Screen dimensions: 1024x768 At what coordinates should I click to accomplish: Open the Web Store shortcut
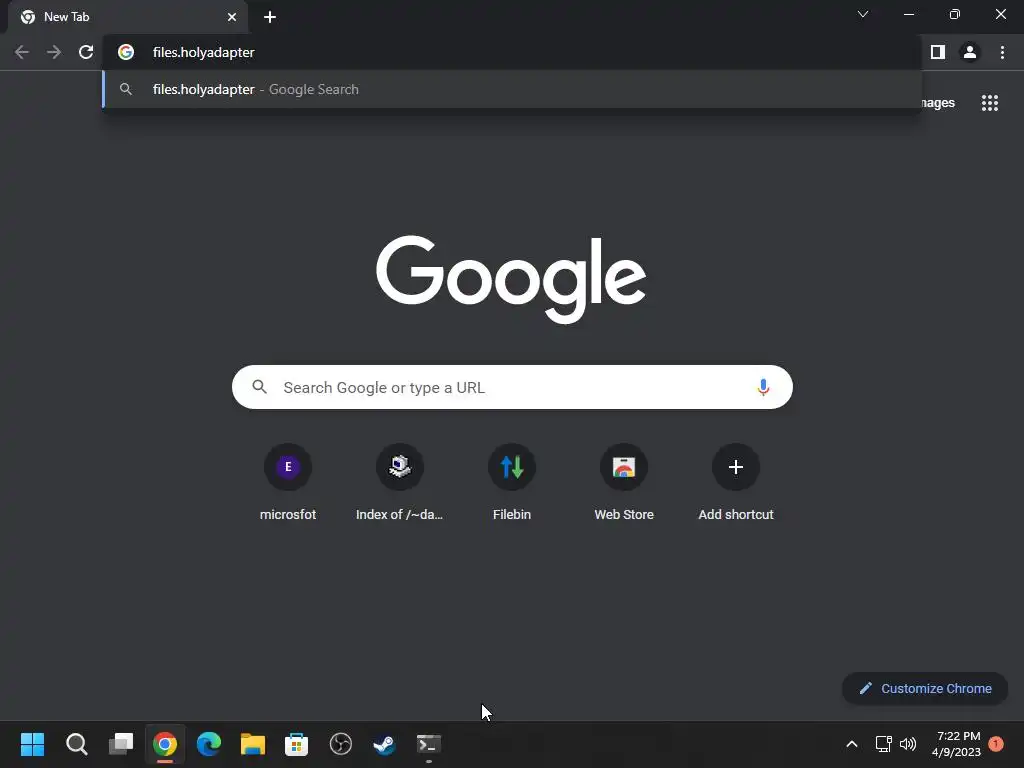(x=624, y=483)
